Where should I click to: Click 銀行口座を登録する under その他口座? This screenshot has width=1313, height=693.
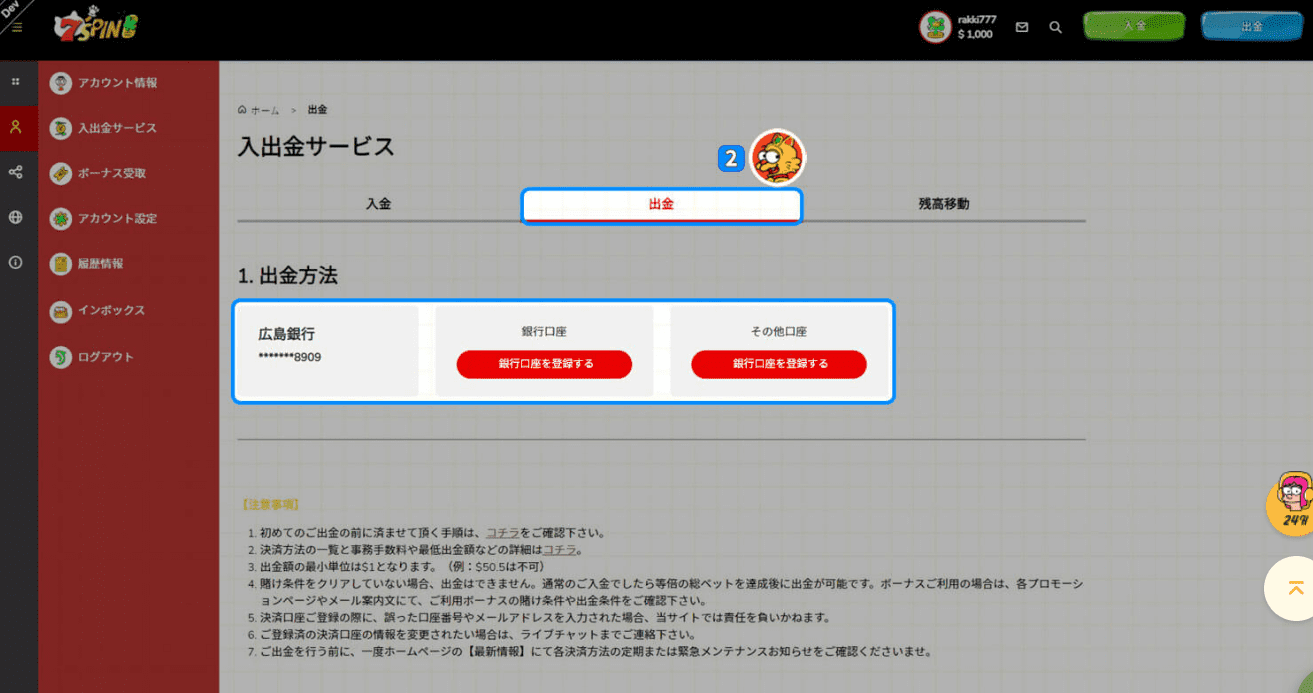[x=778, y=364]
